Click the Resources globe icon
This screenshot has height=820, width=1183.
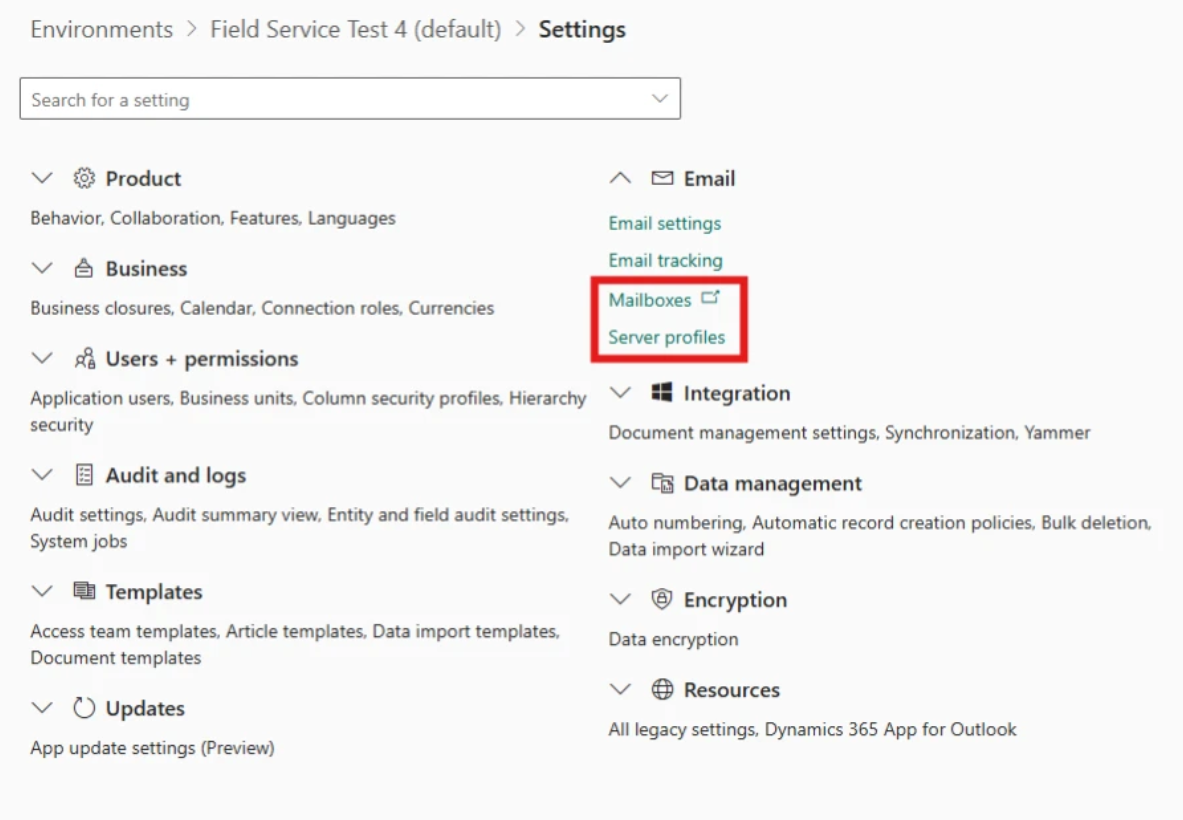click(x=662, y=689)
